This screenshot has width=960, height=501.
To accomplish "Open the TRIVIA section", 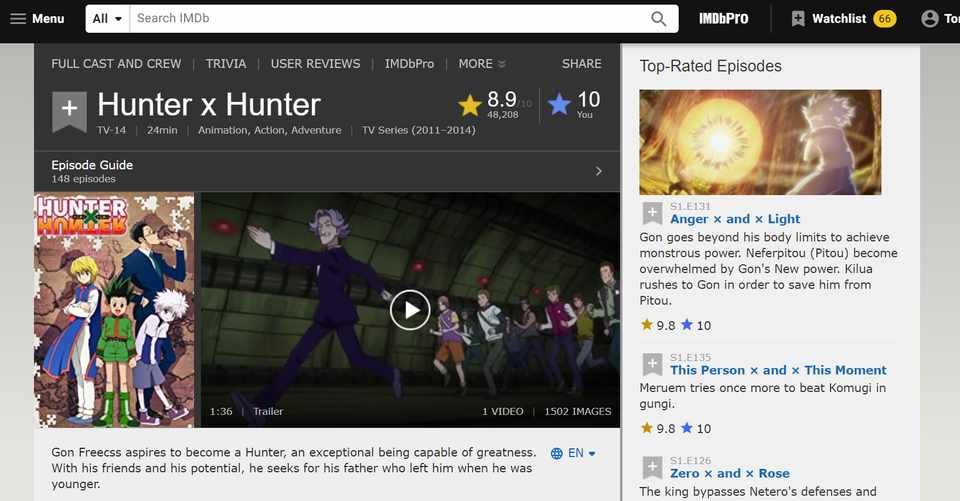I will pyautogui.click(x=226, y=64).
